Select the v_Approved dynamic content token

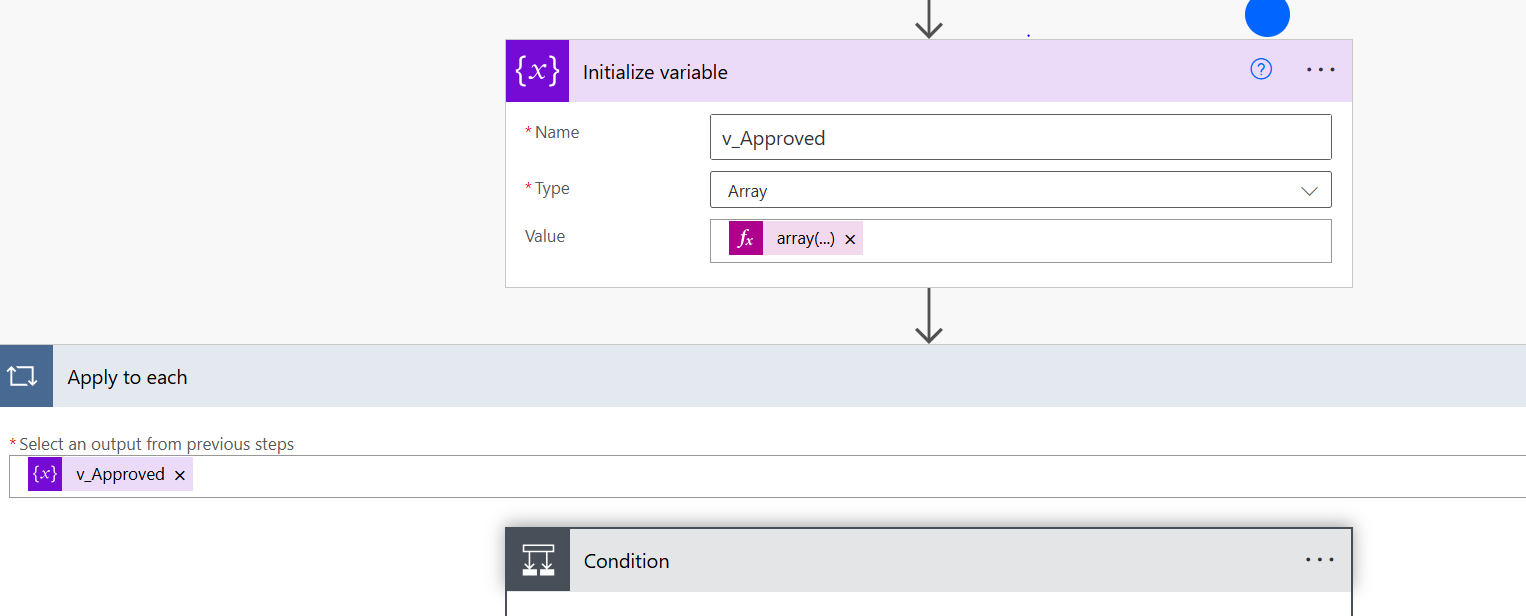coord(120,474)
